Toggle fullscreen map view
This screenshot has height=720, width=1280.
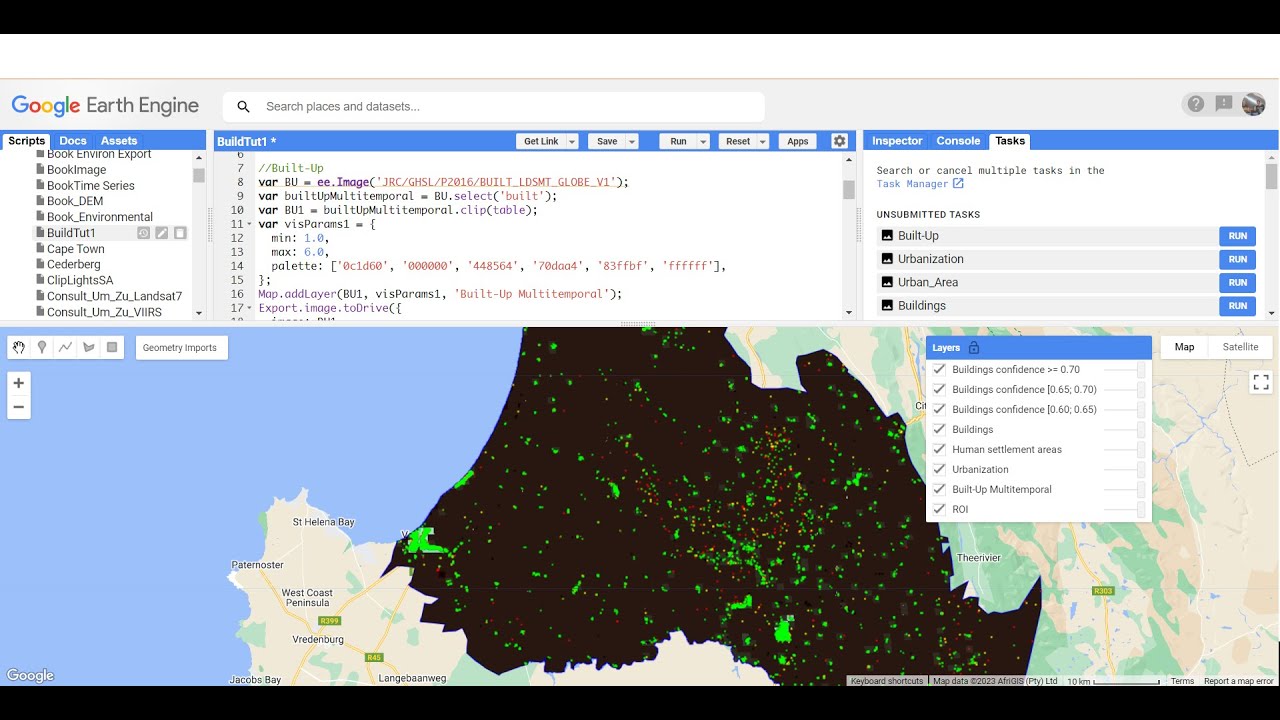[1261, 382]
